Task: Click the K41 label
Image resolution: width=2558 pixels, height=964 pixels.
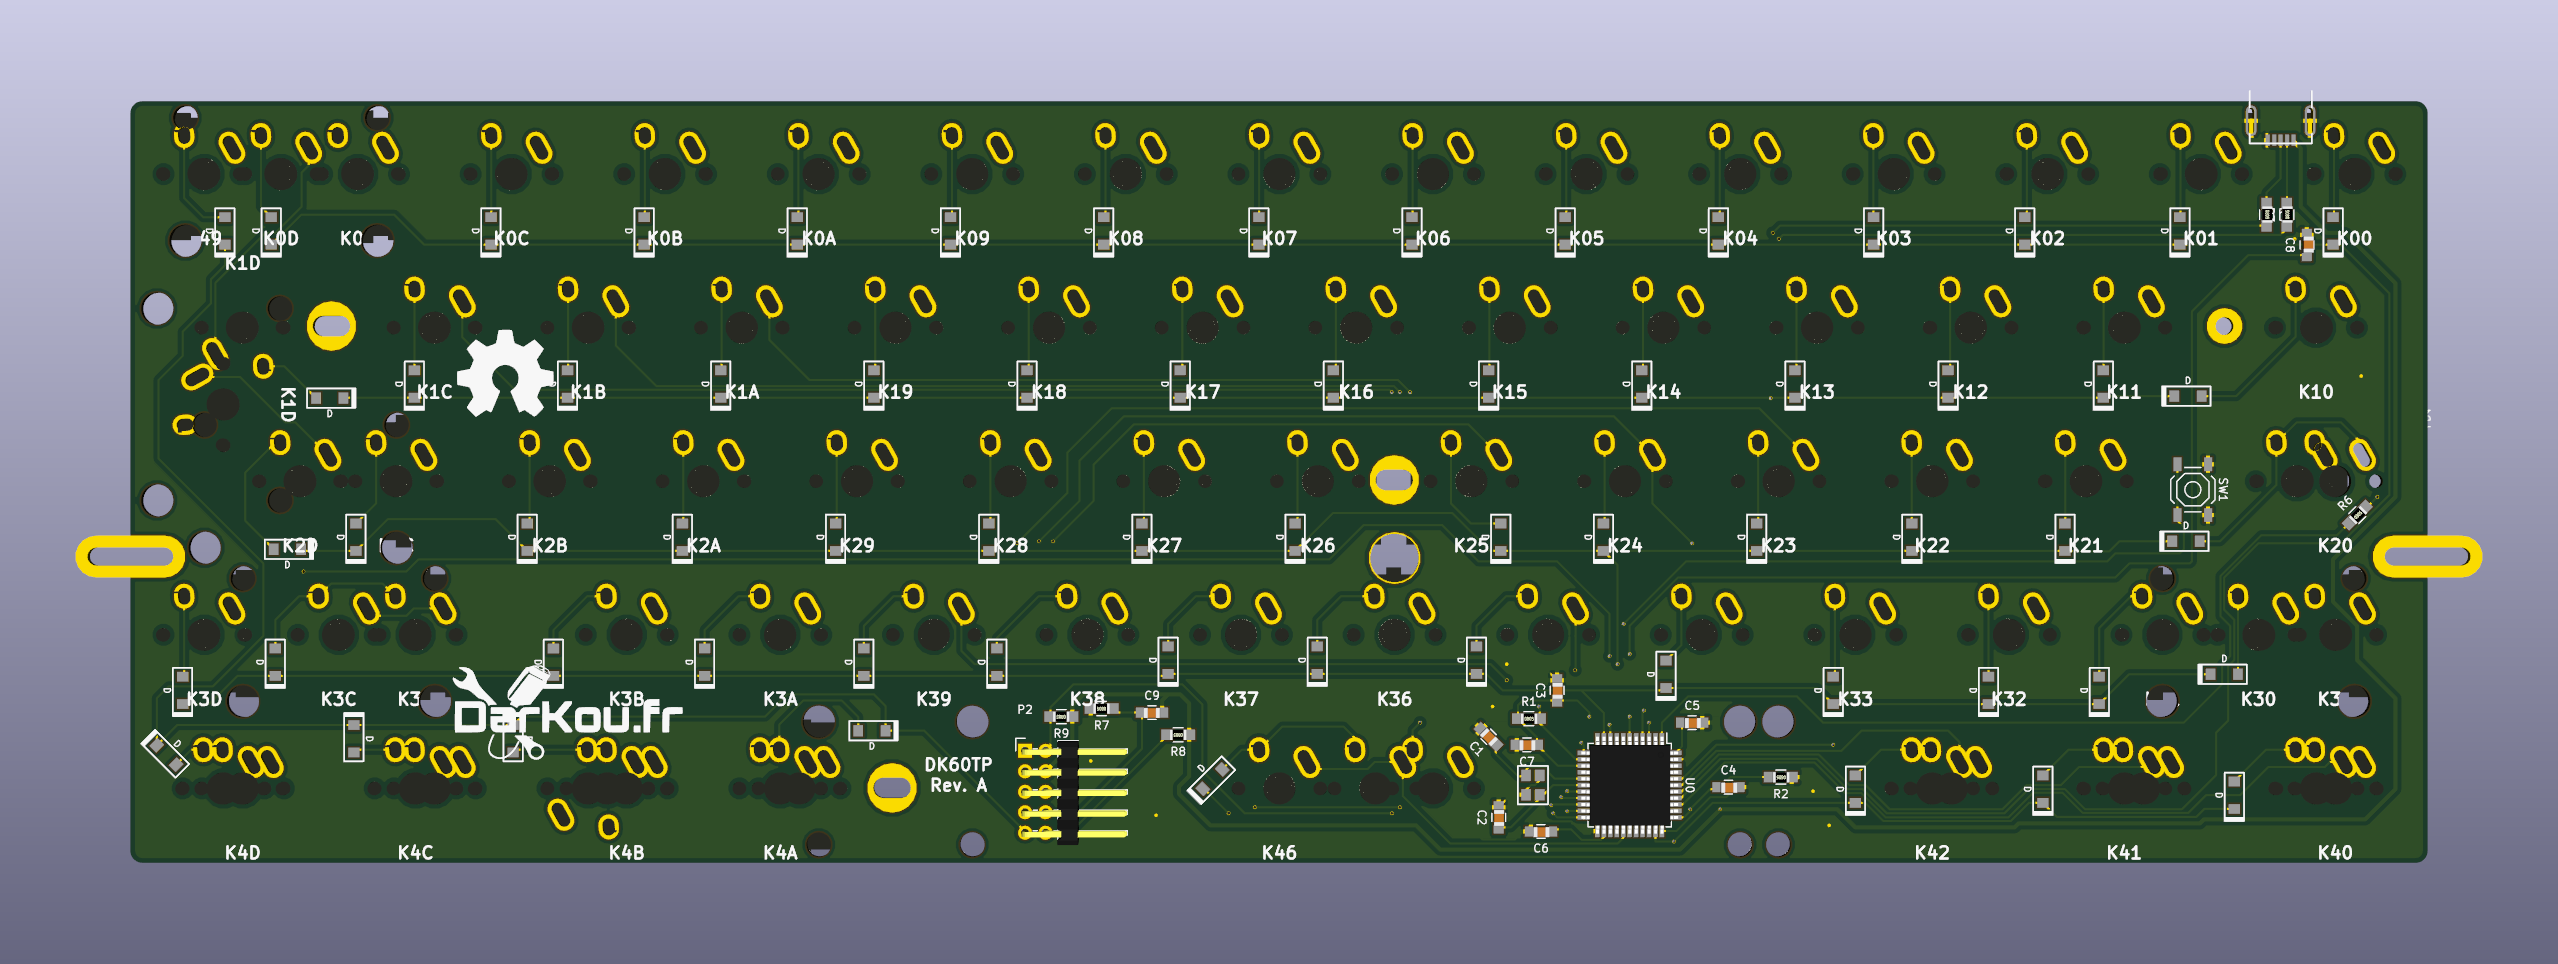Action: pos(2124,853)
